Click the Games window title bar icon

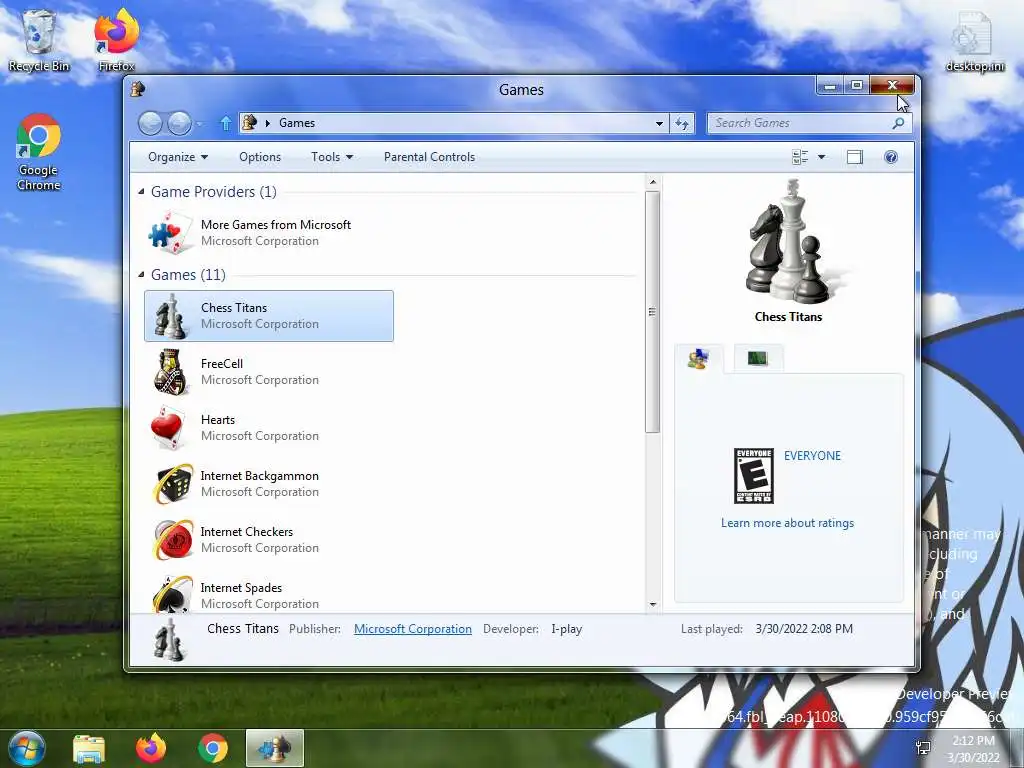pyautogui.click(x=138, y=89)
